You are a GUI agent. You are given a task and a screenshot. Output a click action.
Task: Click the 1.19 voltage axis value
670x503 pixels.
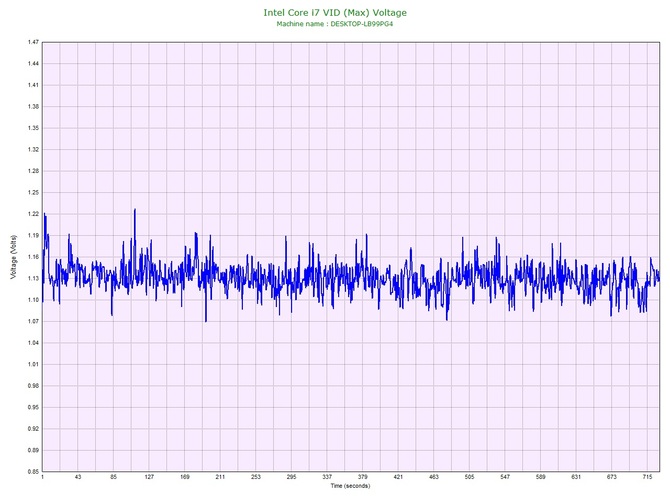click(x=33, y=235)
